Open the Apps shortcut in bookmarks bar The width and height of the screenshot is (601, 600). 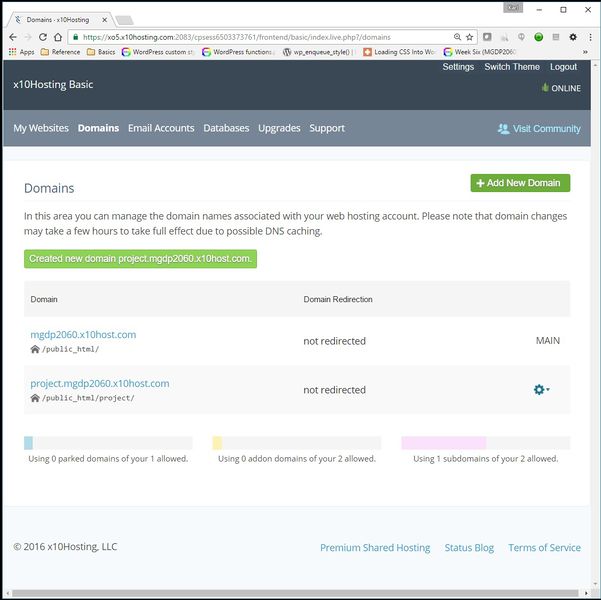(x=21, y=52)
